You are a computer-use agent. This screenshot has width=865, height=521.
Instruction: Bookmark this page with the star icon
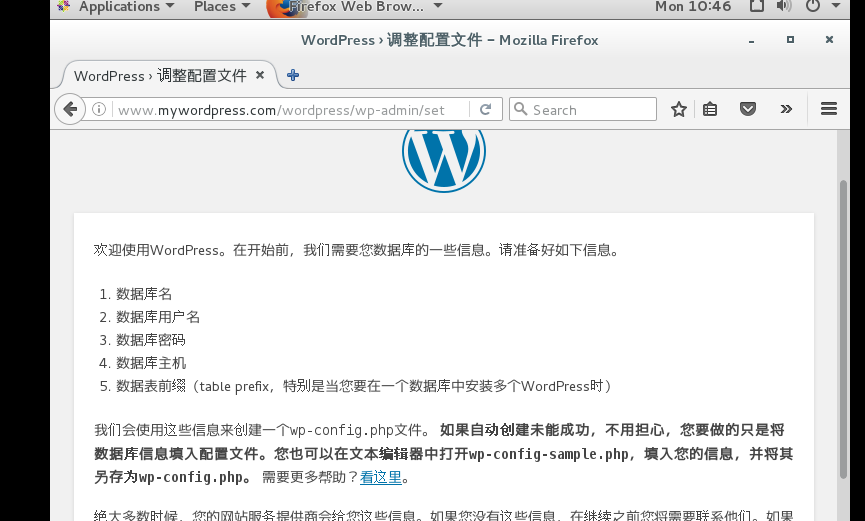click(x=679, y=109)
